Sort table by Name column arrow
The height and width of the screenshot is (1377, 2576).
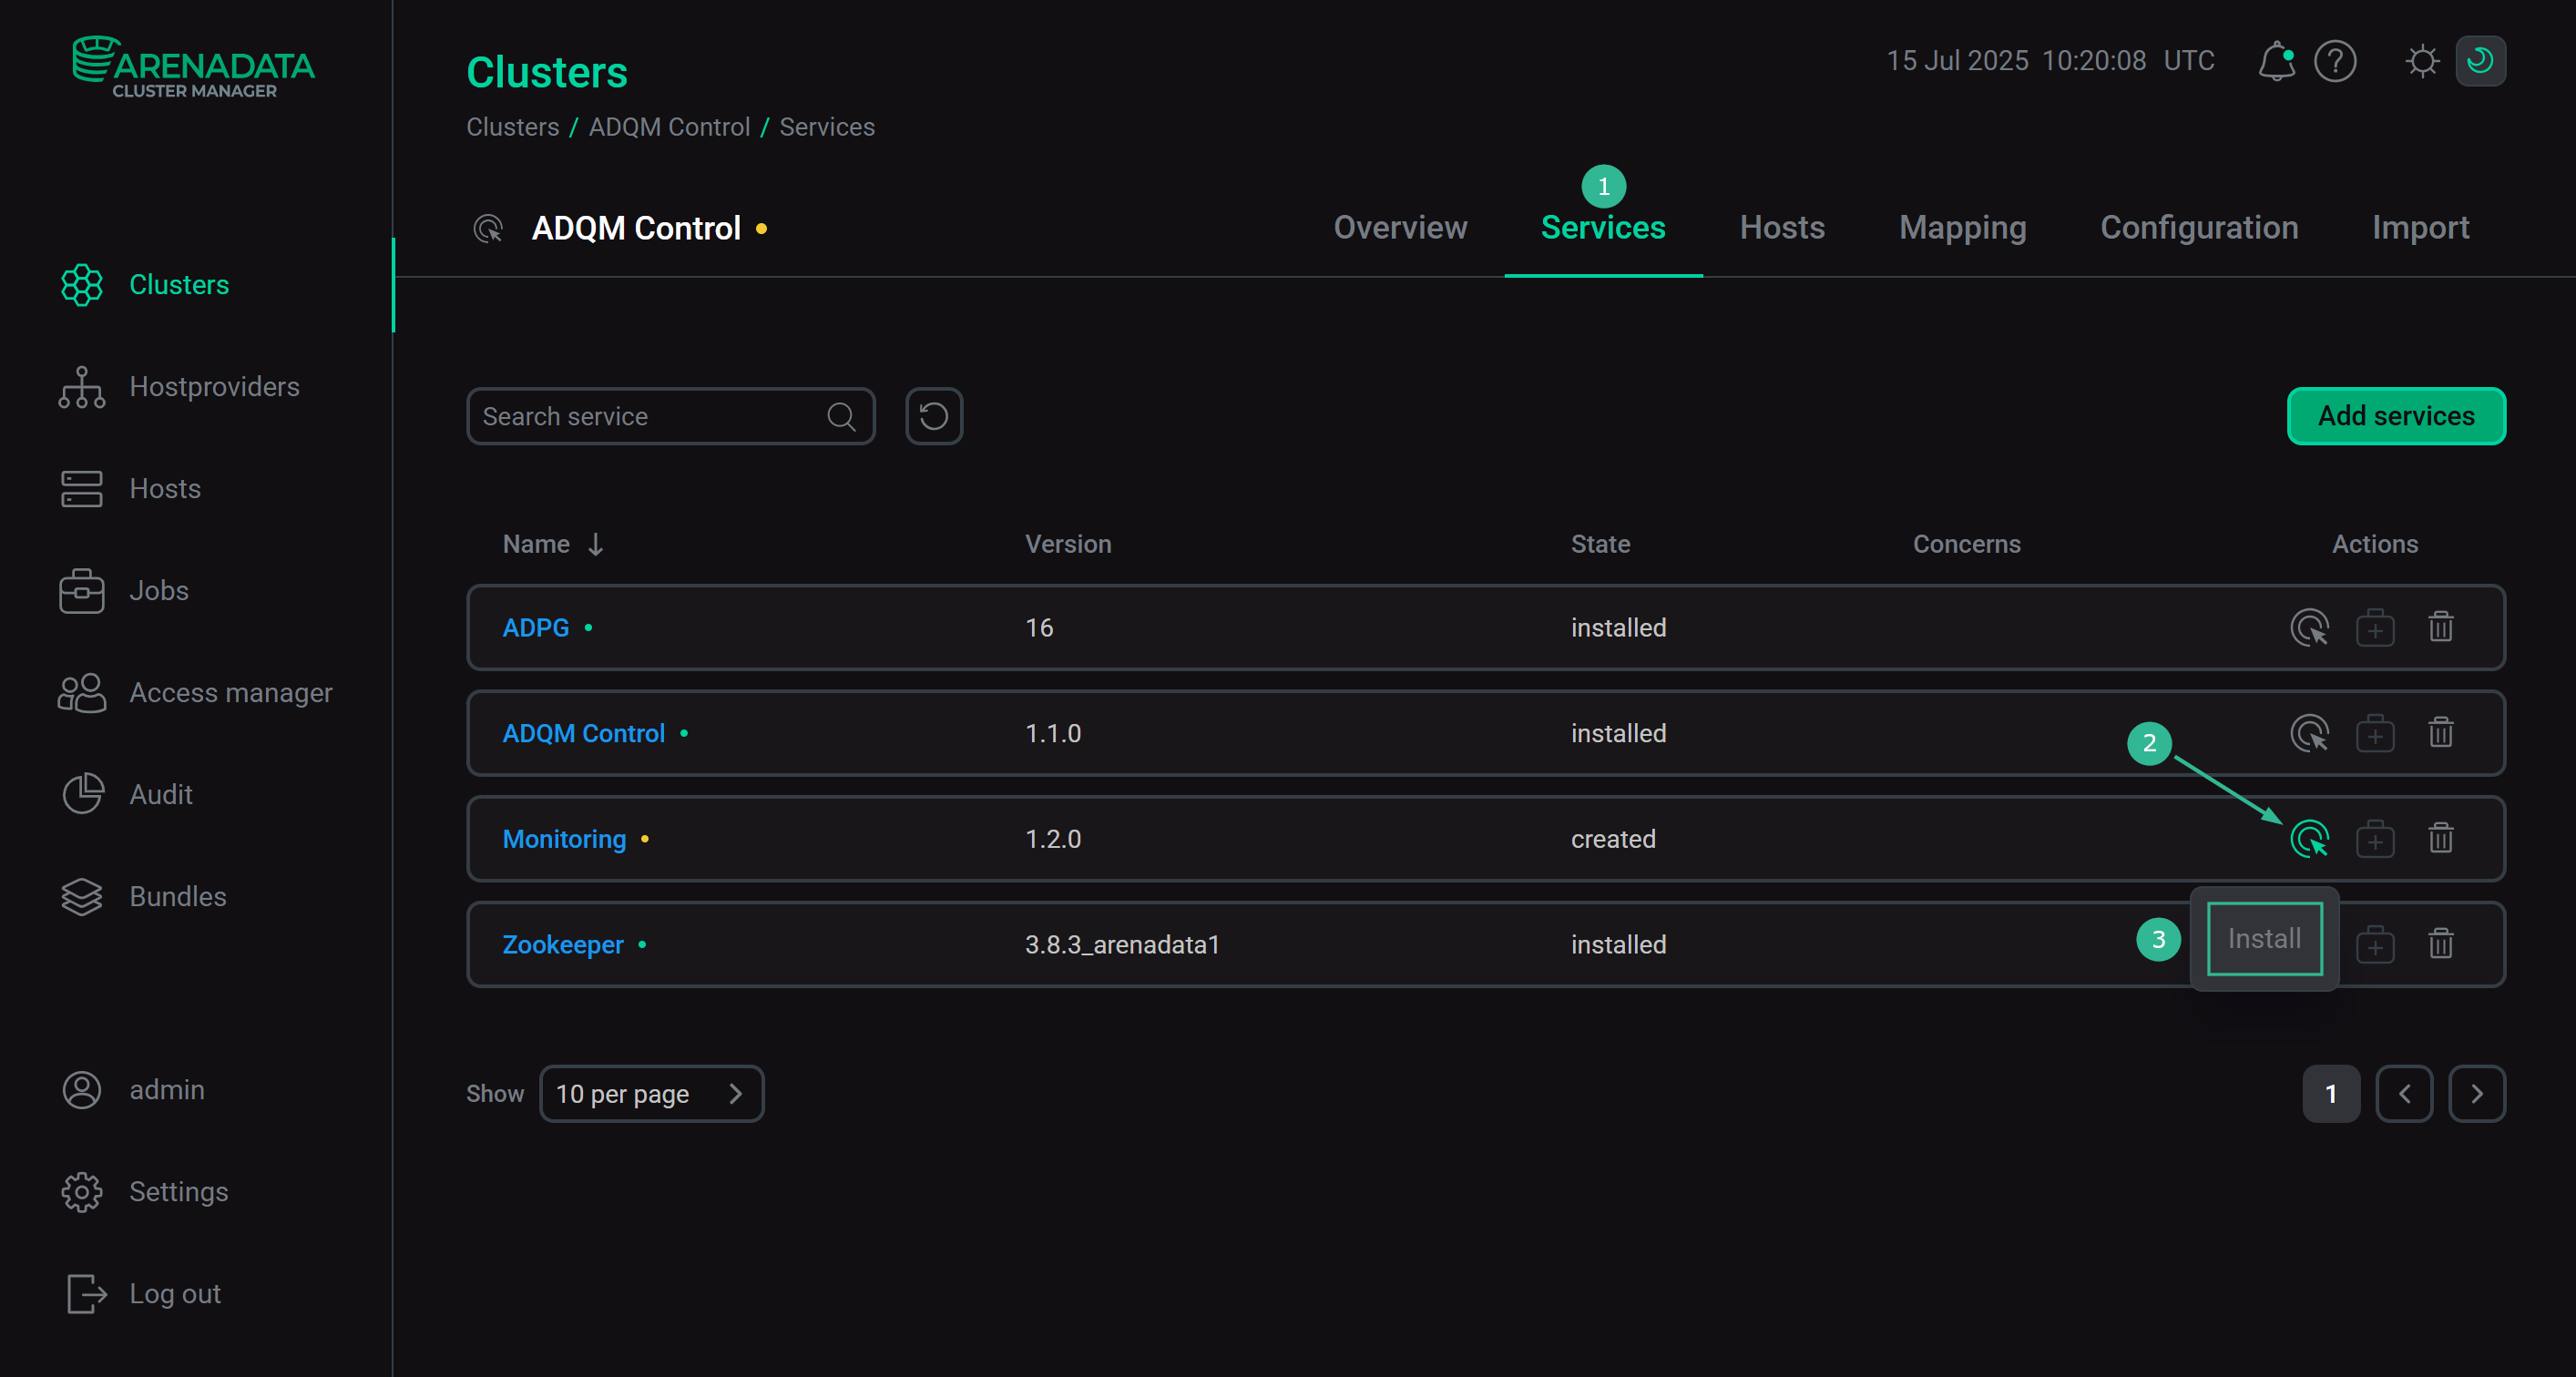[595, 544]
